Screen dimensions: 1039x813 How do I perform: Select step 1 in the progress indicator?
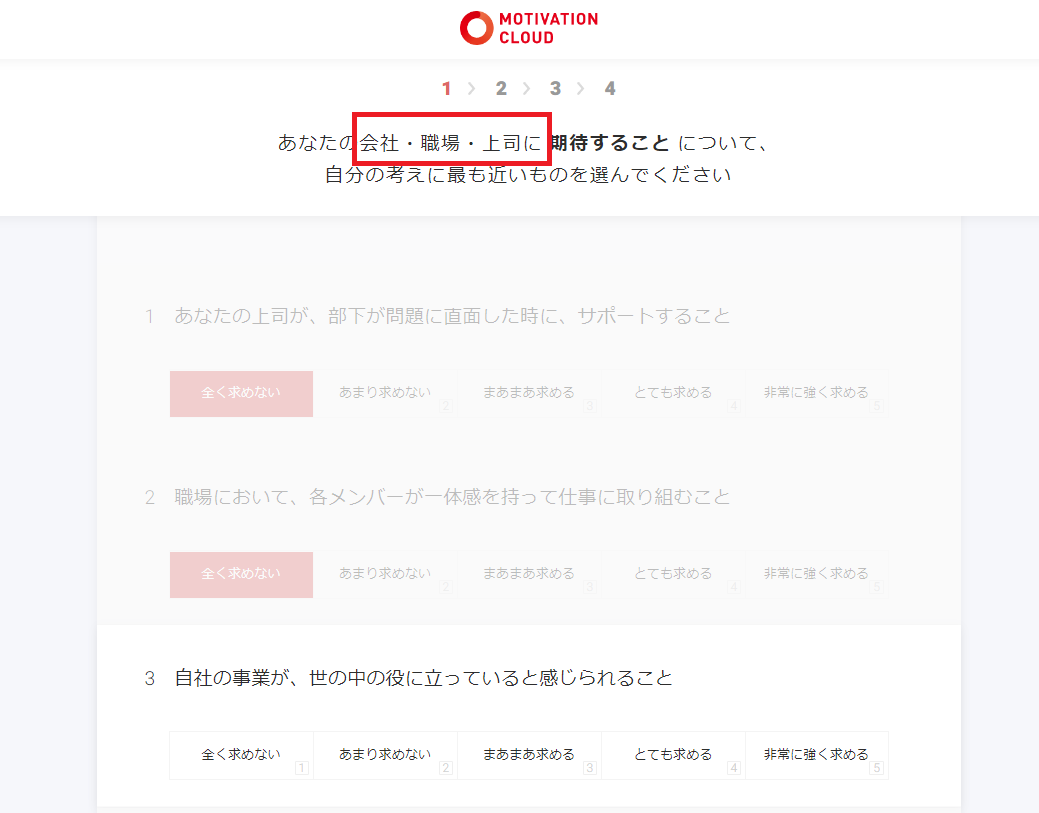click(x=447, y=88)
